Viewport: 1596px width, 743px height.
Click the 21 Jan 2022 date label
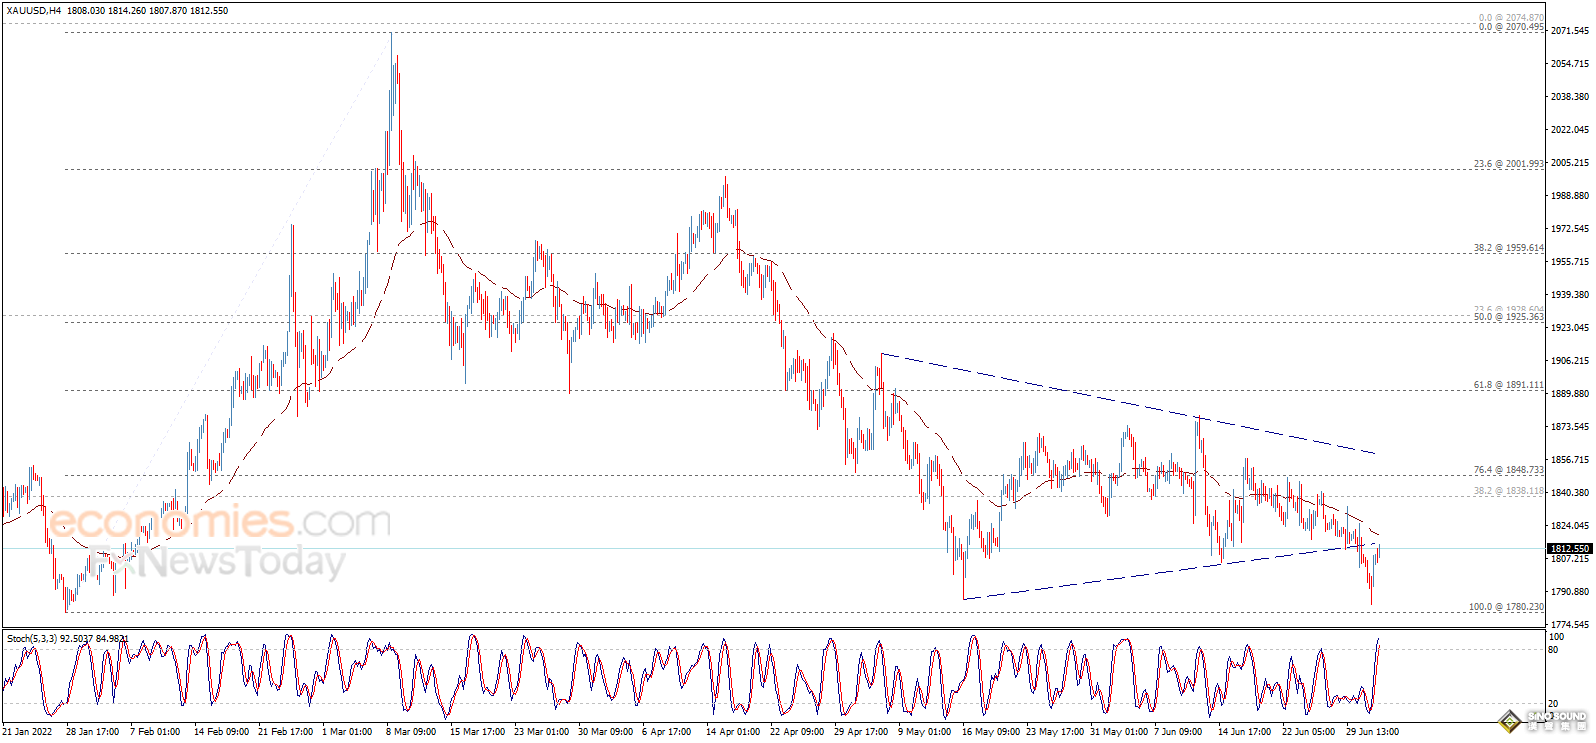click(x=28, y=731)
